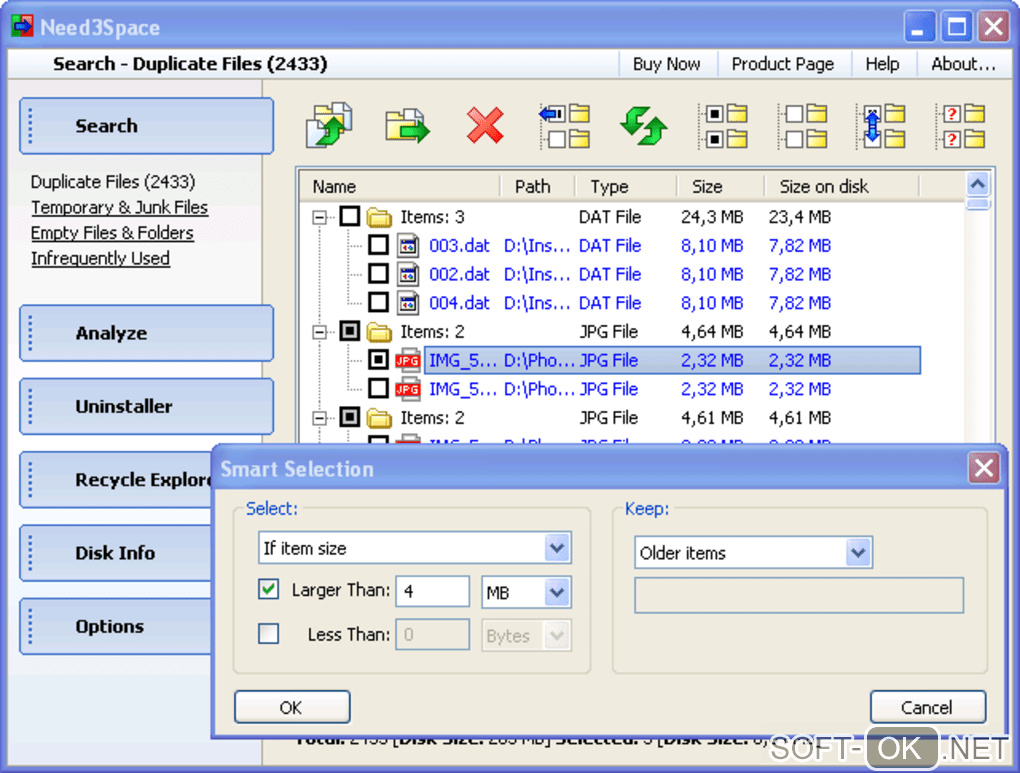Click the smart selection arrow icon
1020x773 pixels.
pos(564,126)
